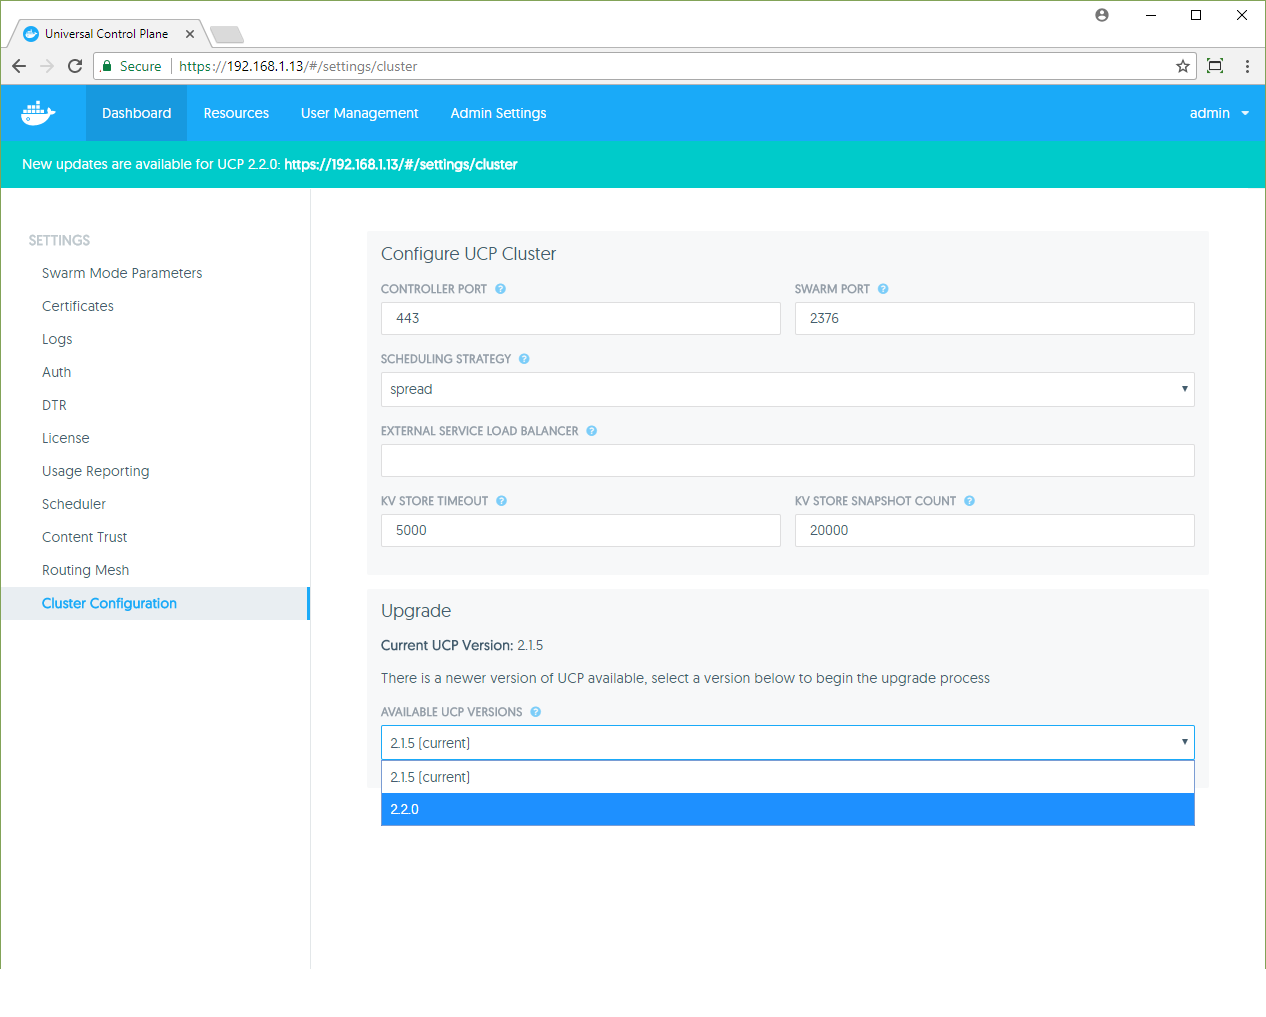Open the Scheduling Strategy spread dropdown
The width and height of the screenshot is (1266, 1017).
point(787,389)
